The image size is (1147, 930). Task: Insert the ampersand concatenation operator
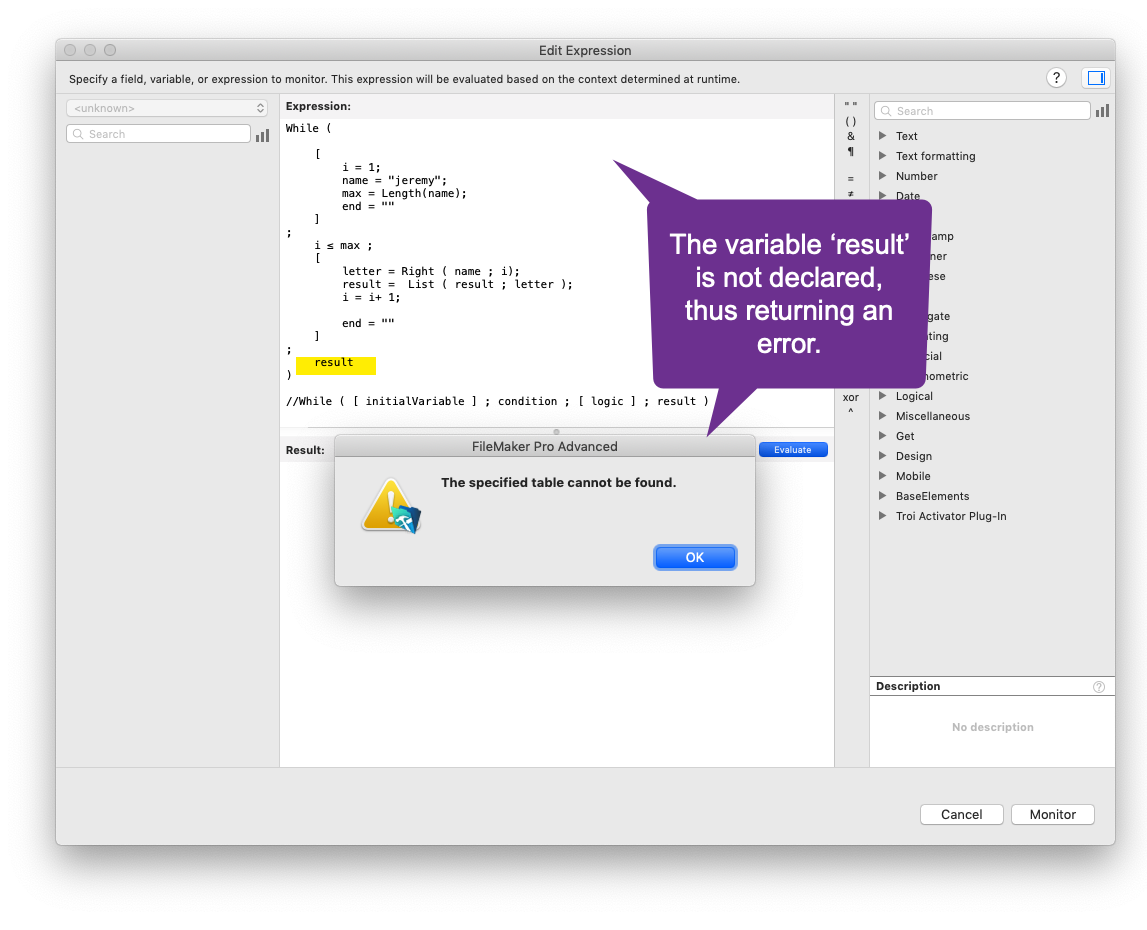point(851,136)
